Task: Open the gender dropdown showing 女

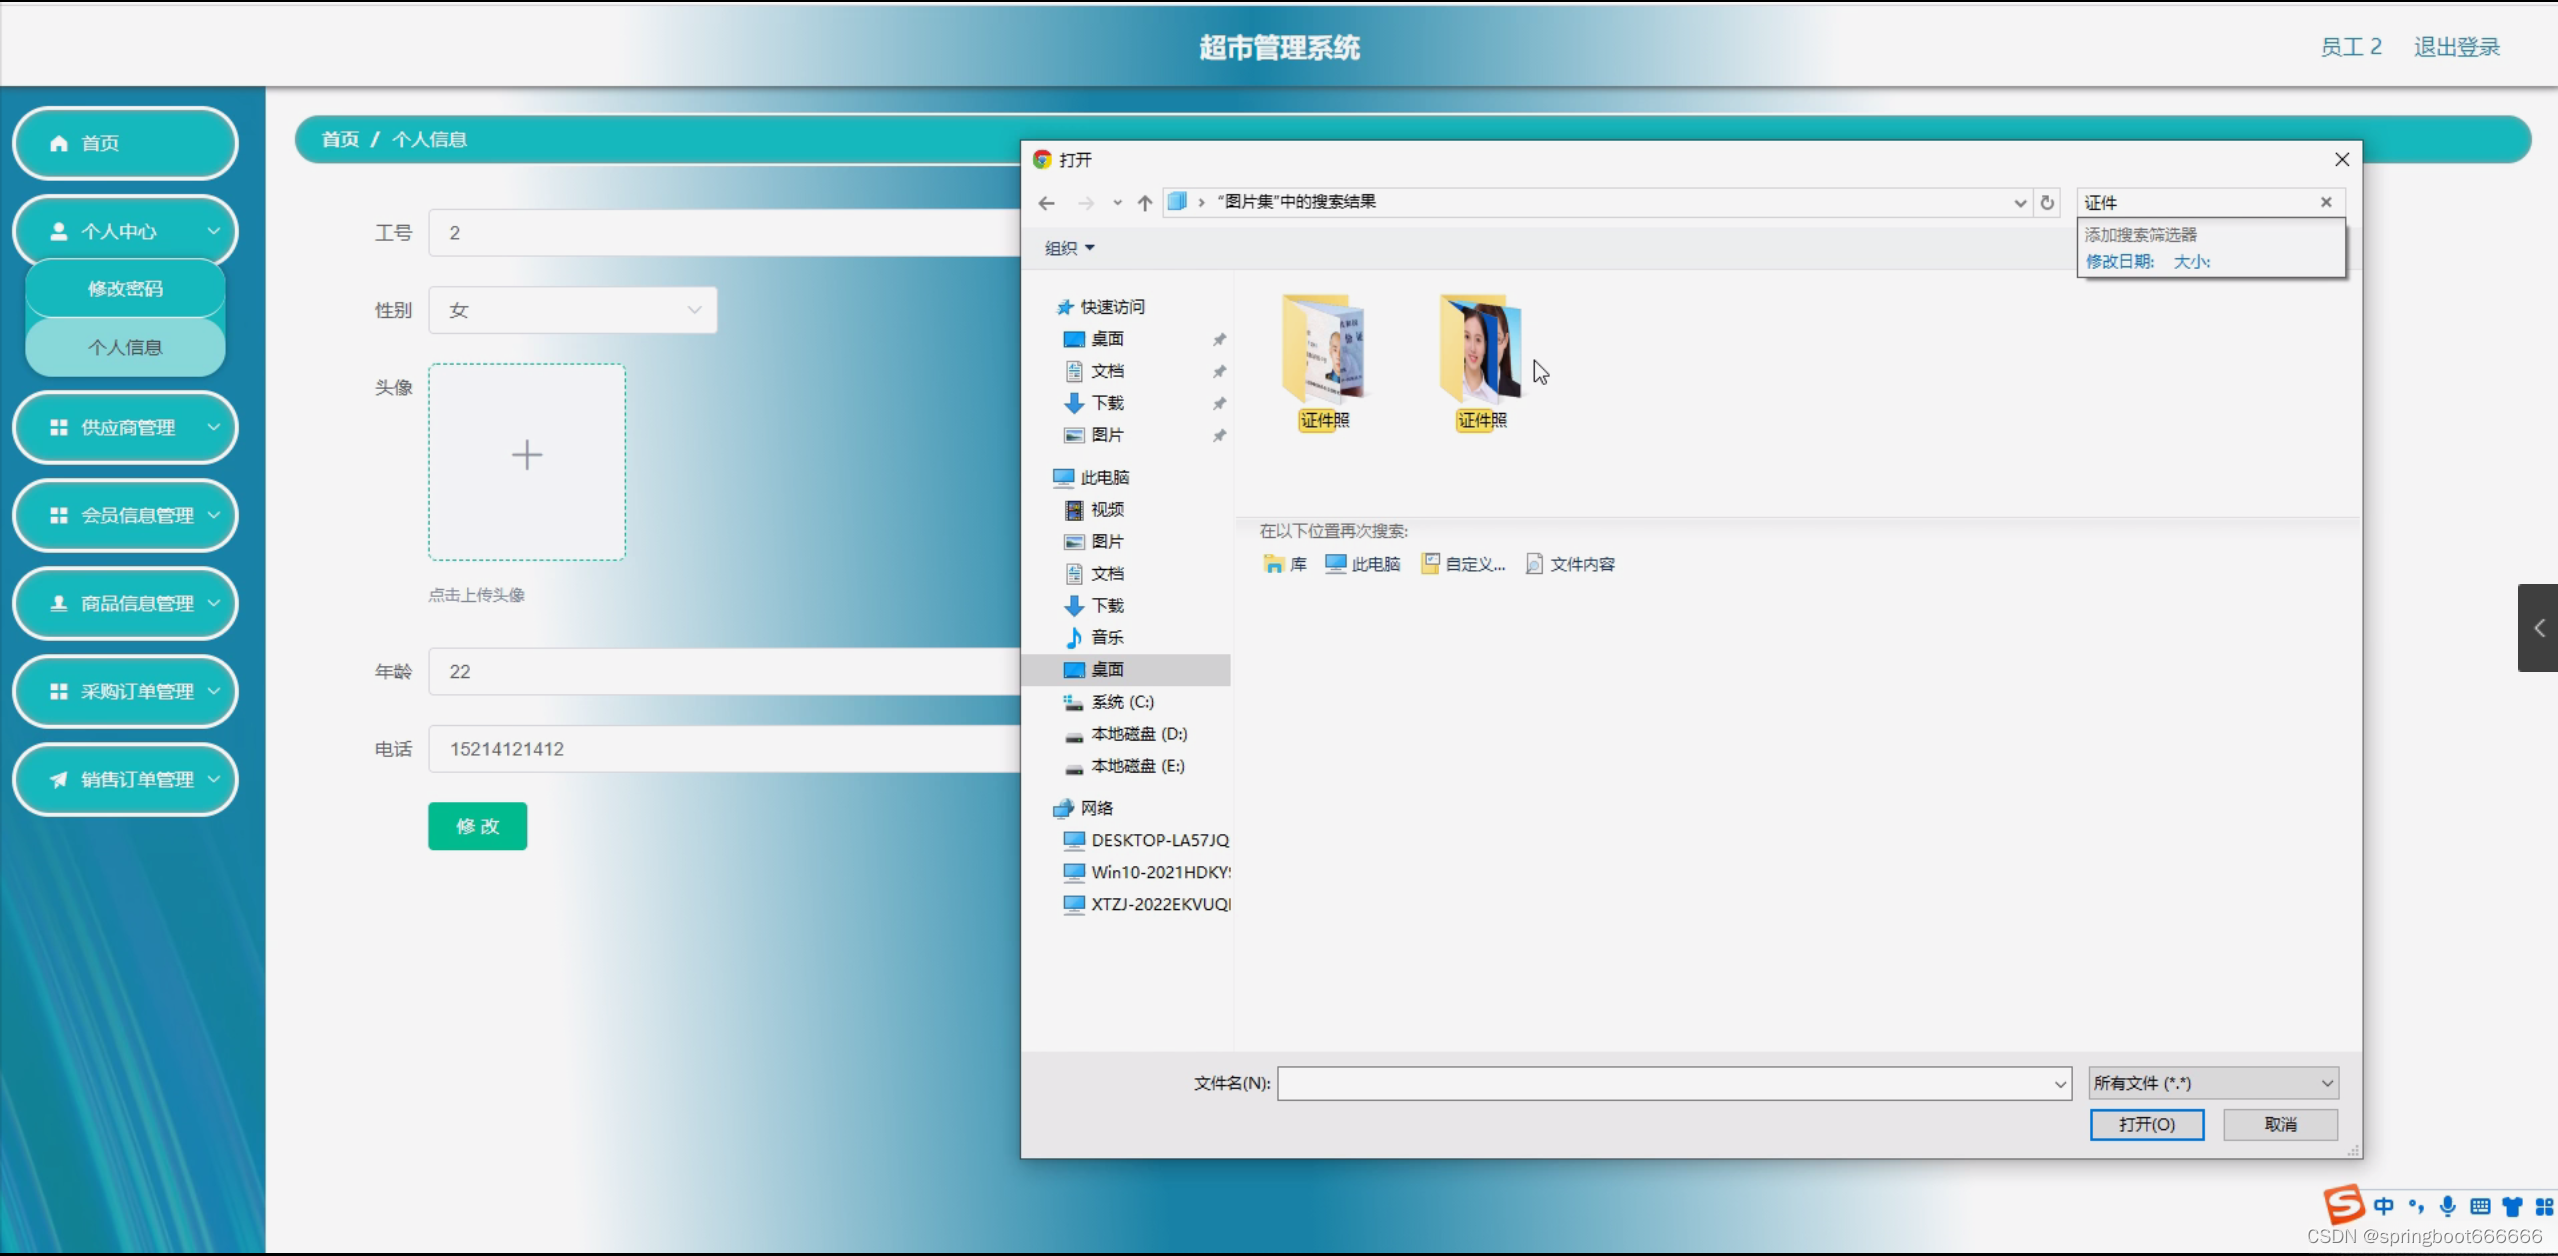Action: coord(573,310)
